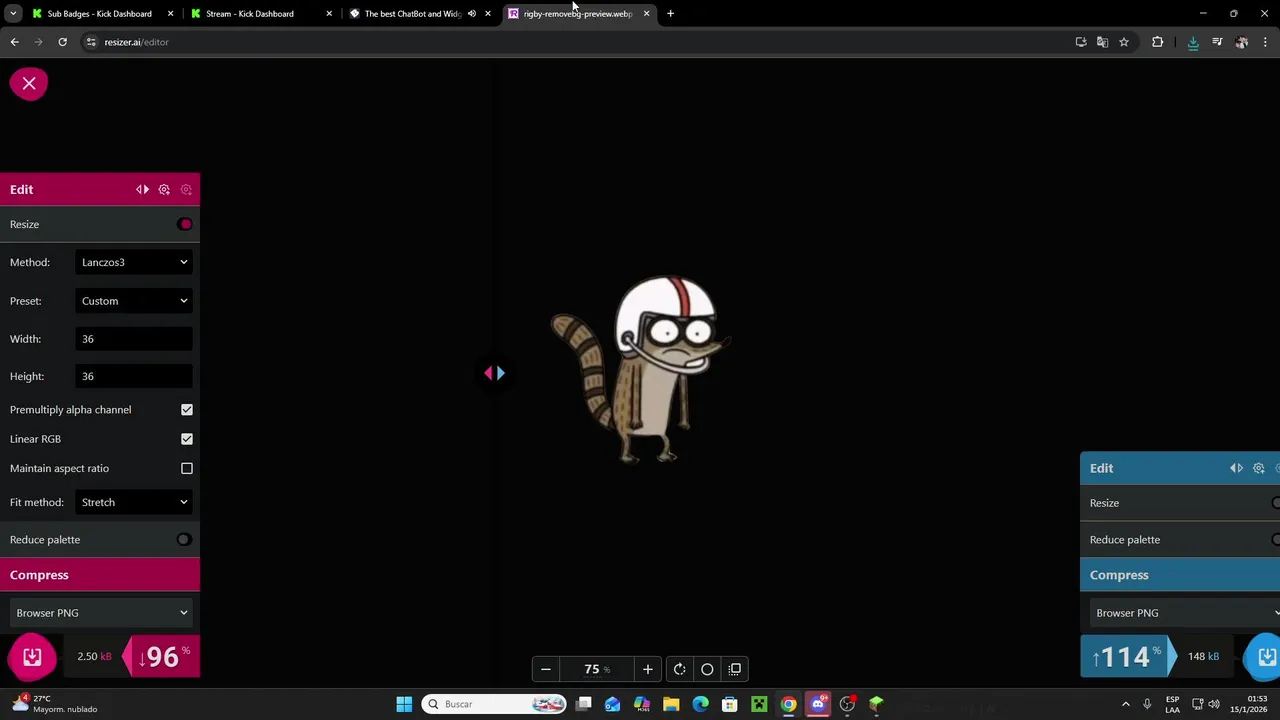Open the Chrome profile avatar
Viewport: 1280px width, 720px height.
coord(1241,42)
